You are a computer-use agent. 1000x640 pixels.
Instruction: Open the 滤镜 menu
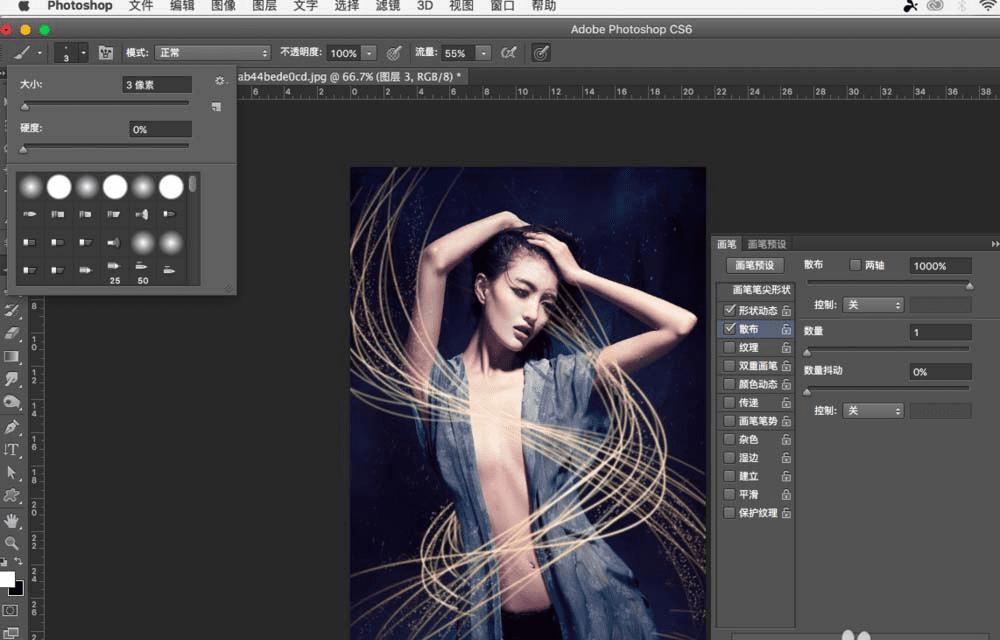point(386,6)
